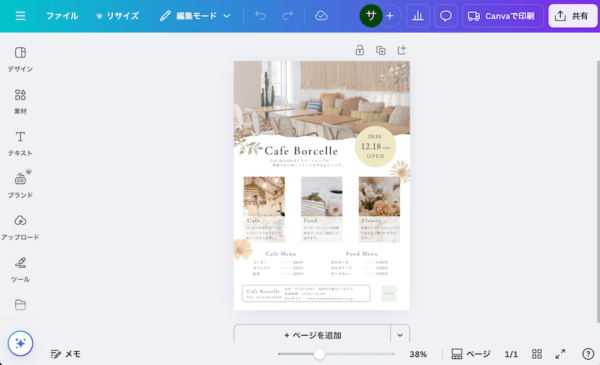Select the green QR code placeholder

389,293
